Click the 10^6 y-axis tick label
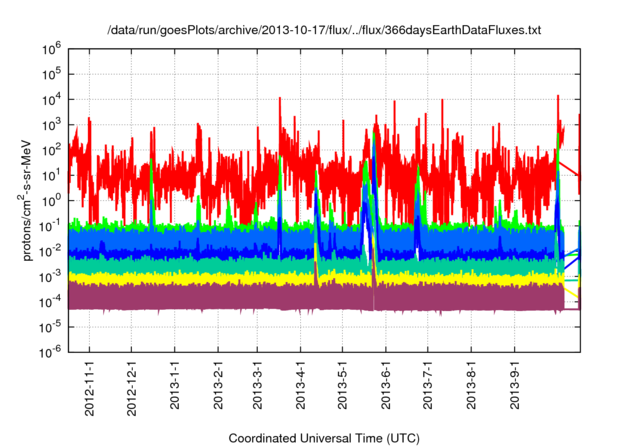640x448 pixels. pyautogui.click(x=51, y=49)
